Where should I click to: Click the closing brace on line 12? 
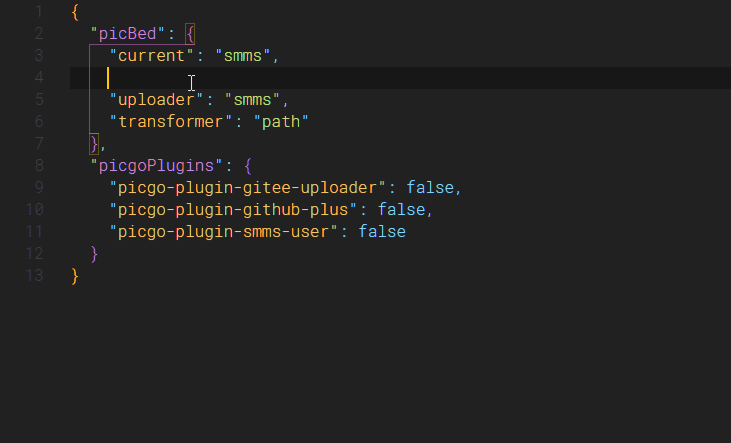(x=94, y=253)
